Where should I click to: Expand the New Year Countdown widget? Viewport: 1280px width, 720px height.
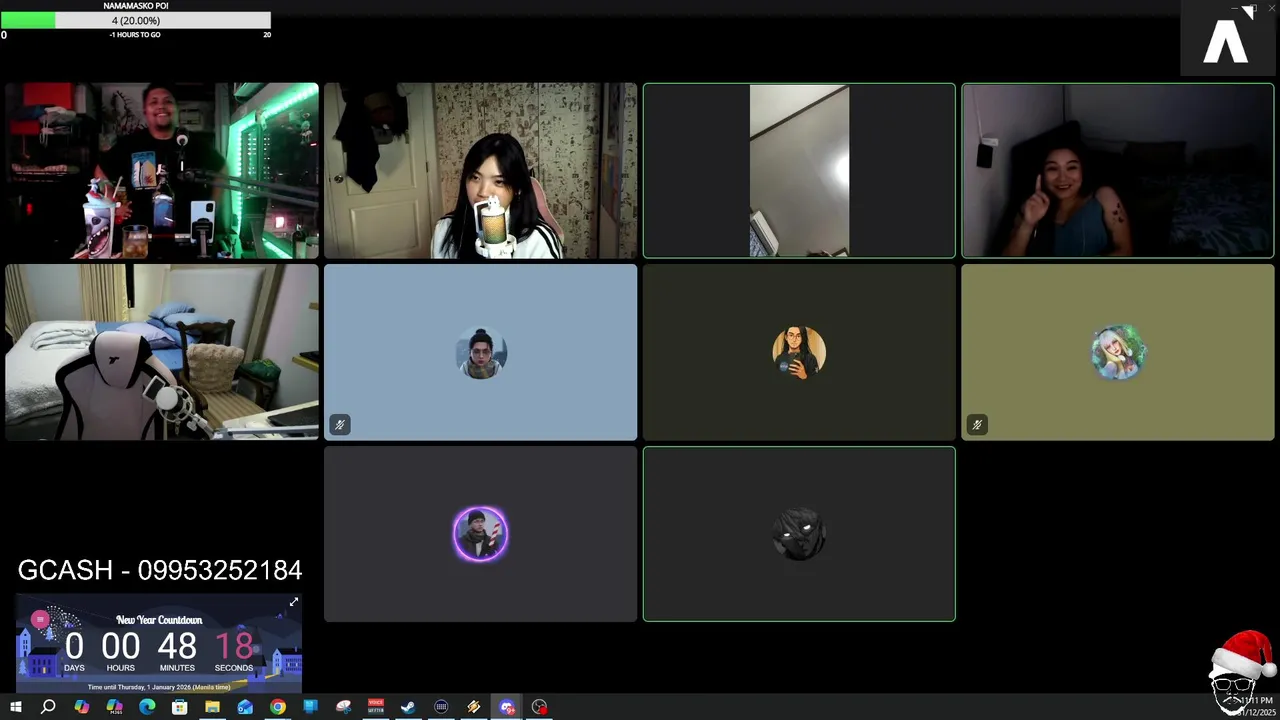294,602
